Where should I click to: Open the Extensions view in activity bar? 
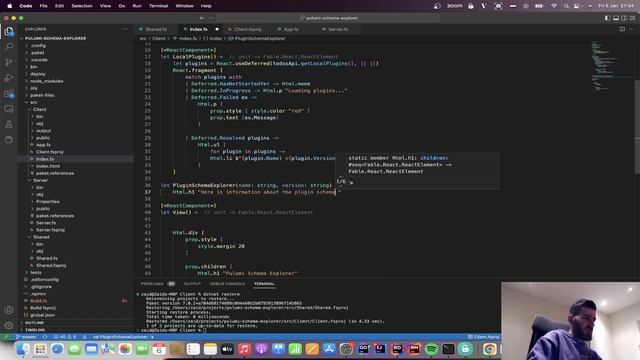coord(9,93)
